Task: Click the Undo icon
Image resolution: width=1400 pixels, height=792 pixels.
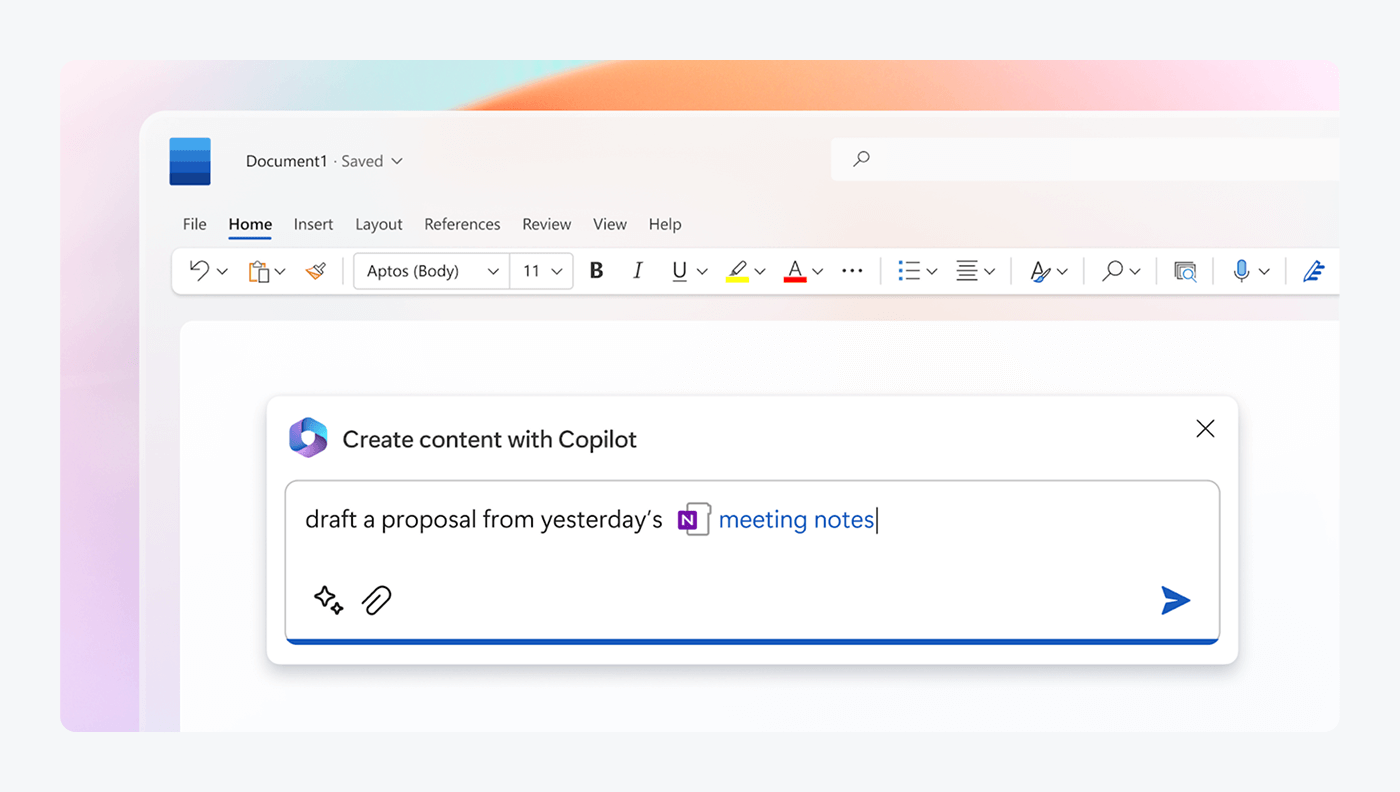Action: coord(199,271)
